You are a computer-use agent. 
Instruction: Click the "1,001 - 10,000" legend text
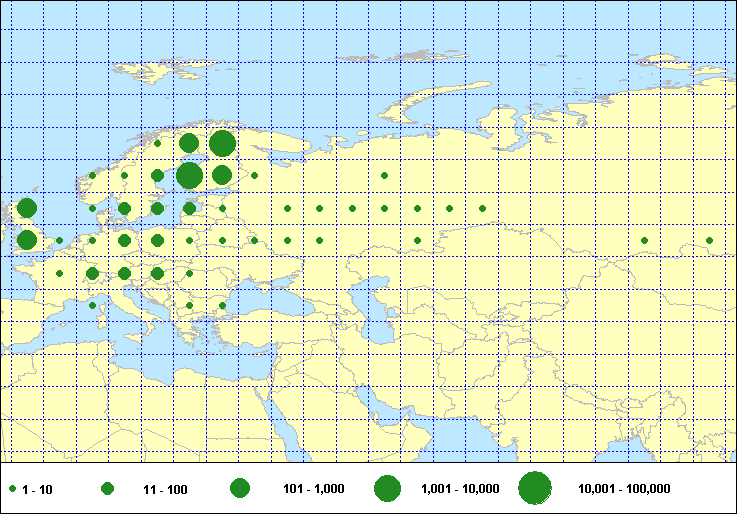(x=455, y=489)
